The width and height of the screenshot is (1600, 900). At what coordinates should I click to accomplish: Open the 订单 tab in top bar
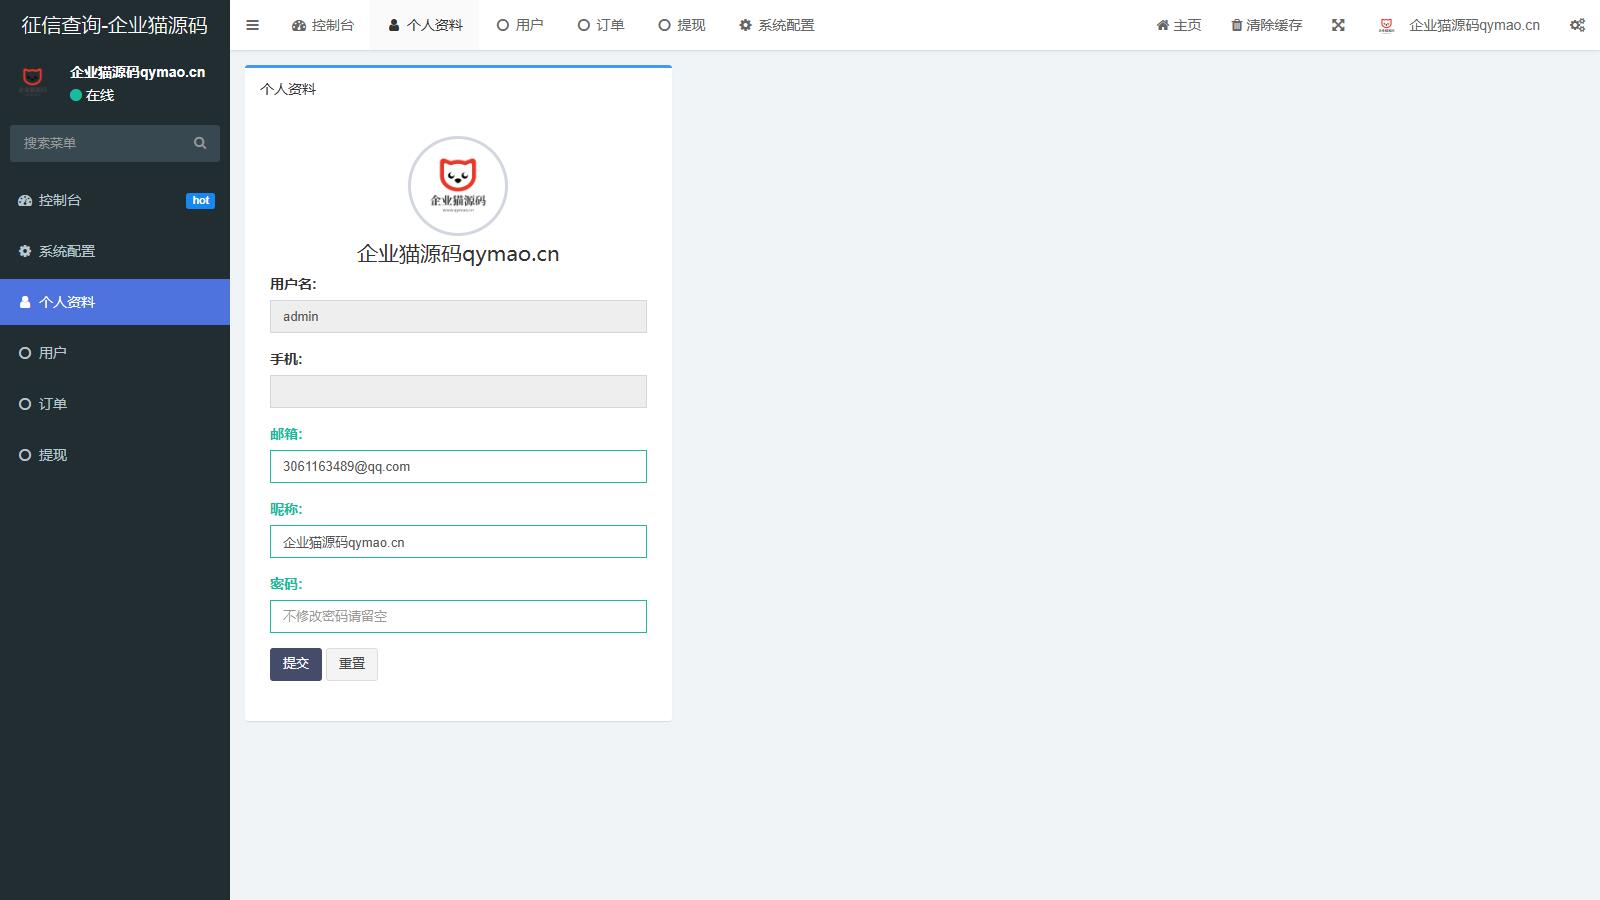[x=601, y=25]
